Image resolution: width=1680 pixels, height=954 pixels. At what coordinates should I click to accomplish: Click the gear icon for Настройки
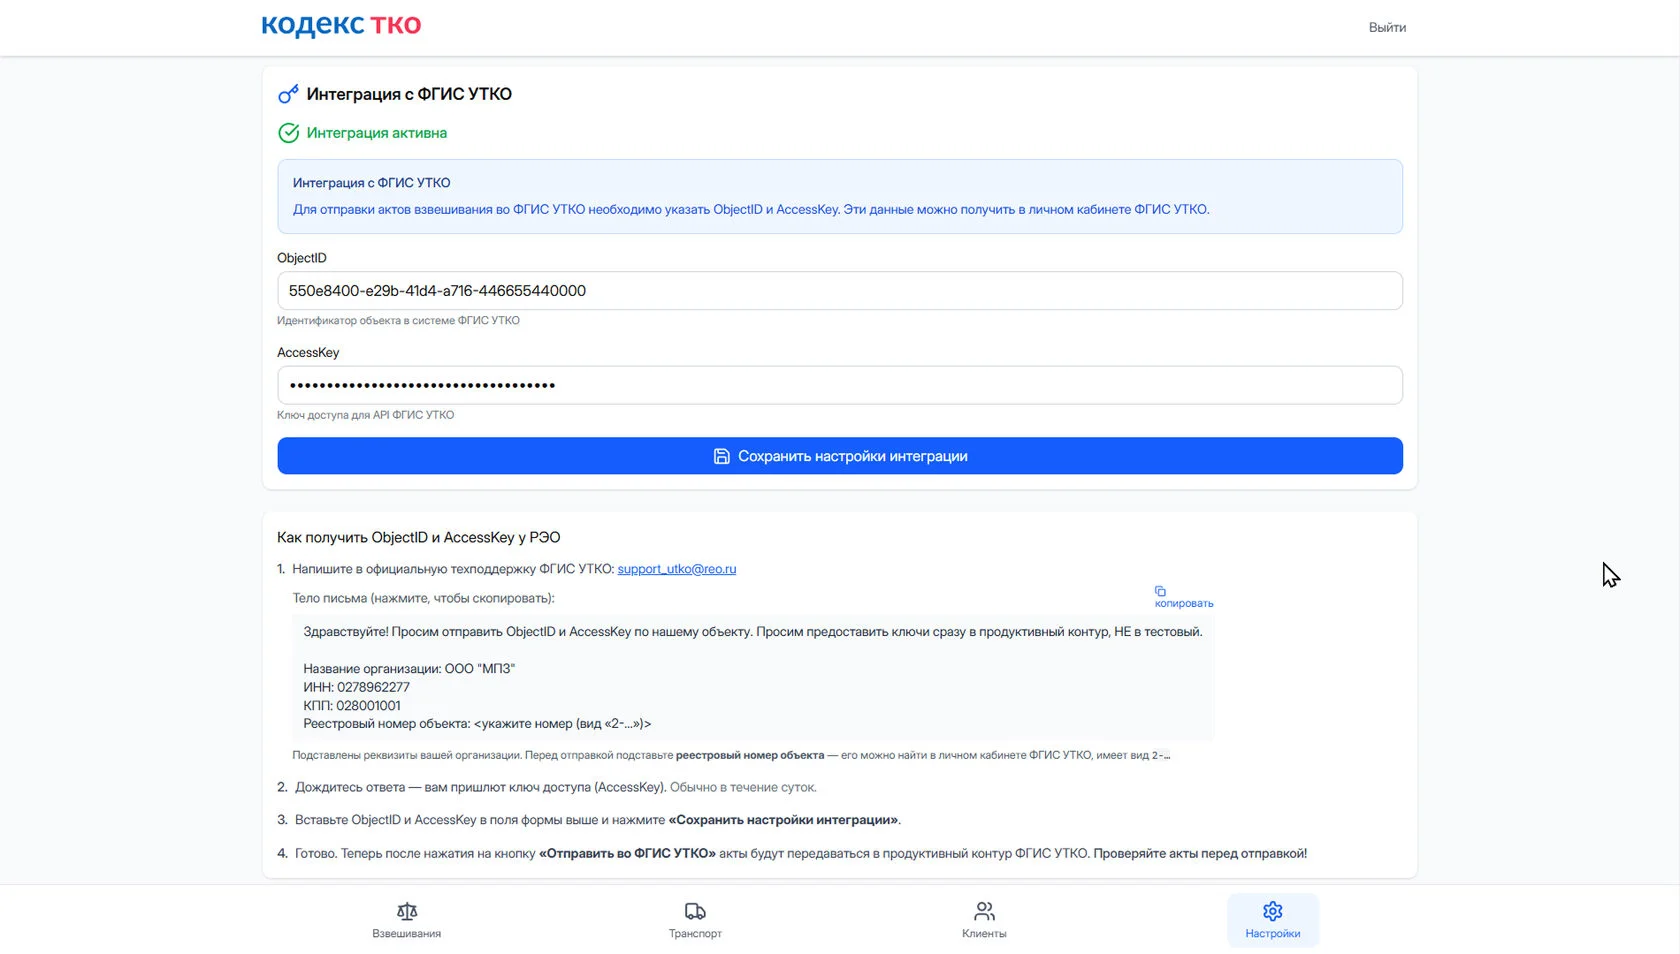point(1273,911)
